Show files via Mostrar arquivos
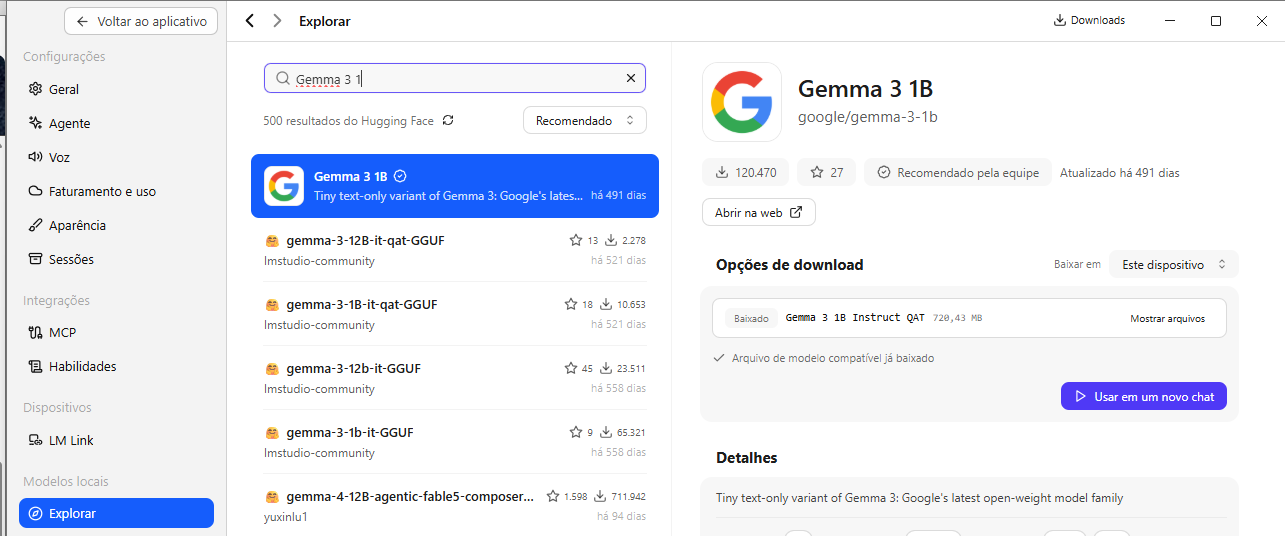1285x536 pixels. click(x=1167, y=318)
